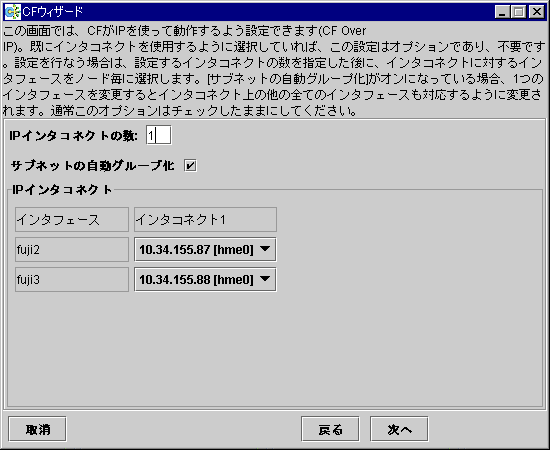Click the 次へ next button
550x450 pixels.
tap(399, 429)
